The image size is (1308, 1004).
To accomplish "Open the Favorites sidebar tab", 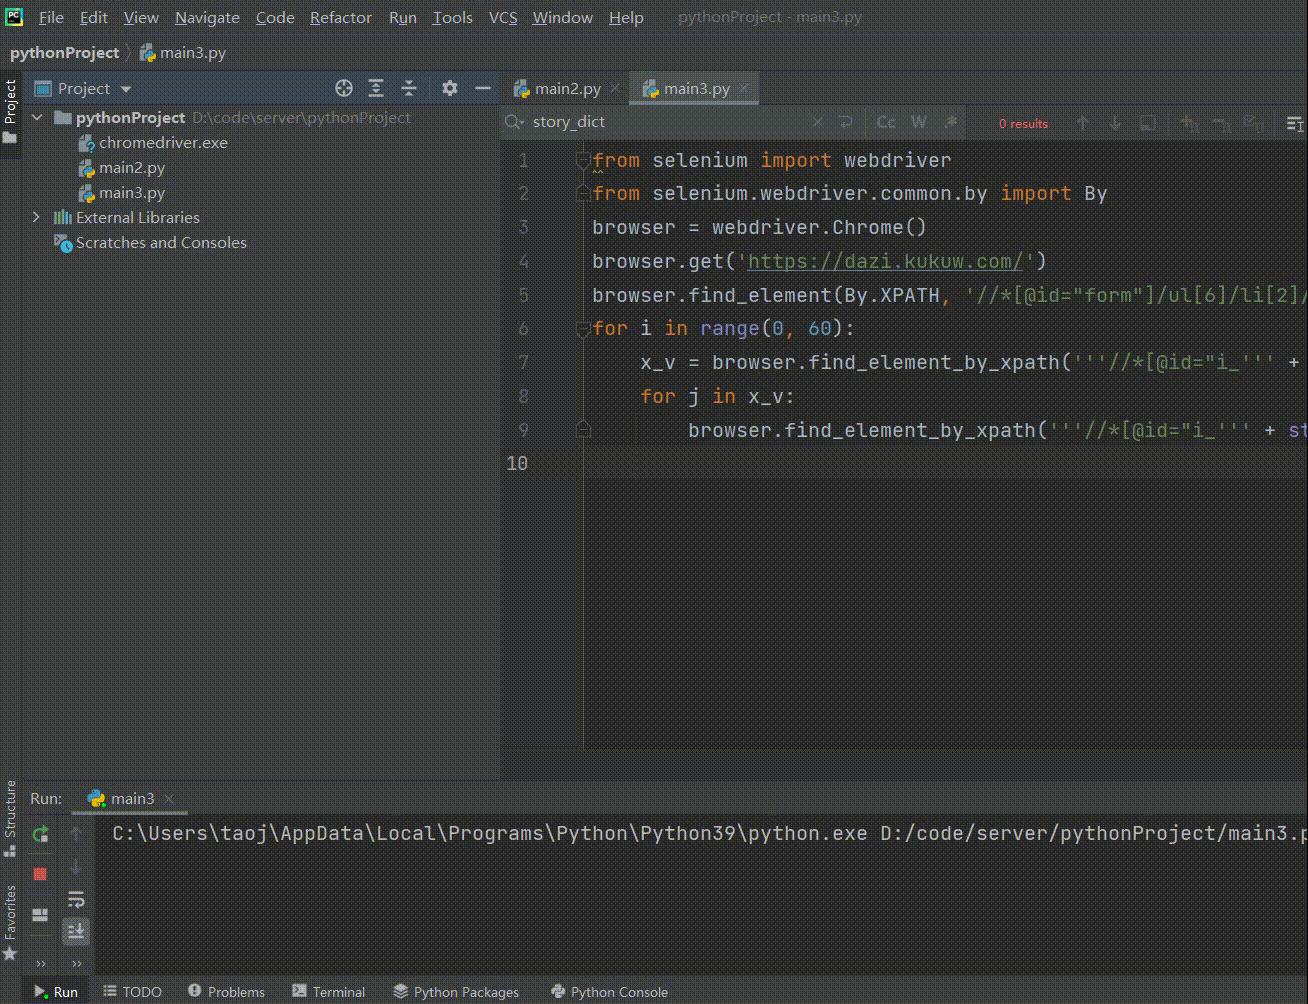I will (10, 923).
